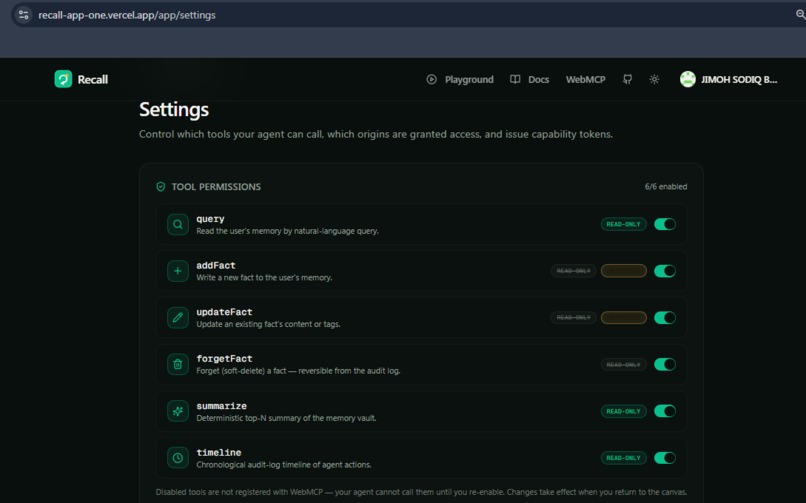806x503 pixels.
Task: Click the user profile avatar
Action: (x=688, y=79)
